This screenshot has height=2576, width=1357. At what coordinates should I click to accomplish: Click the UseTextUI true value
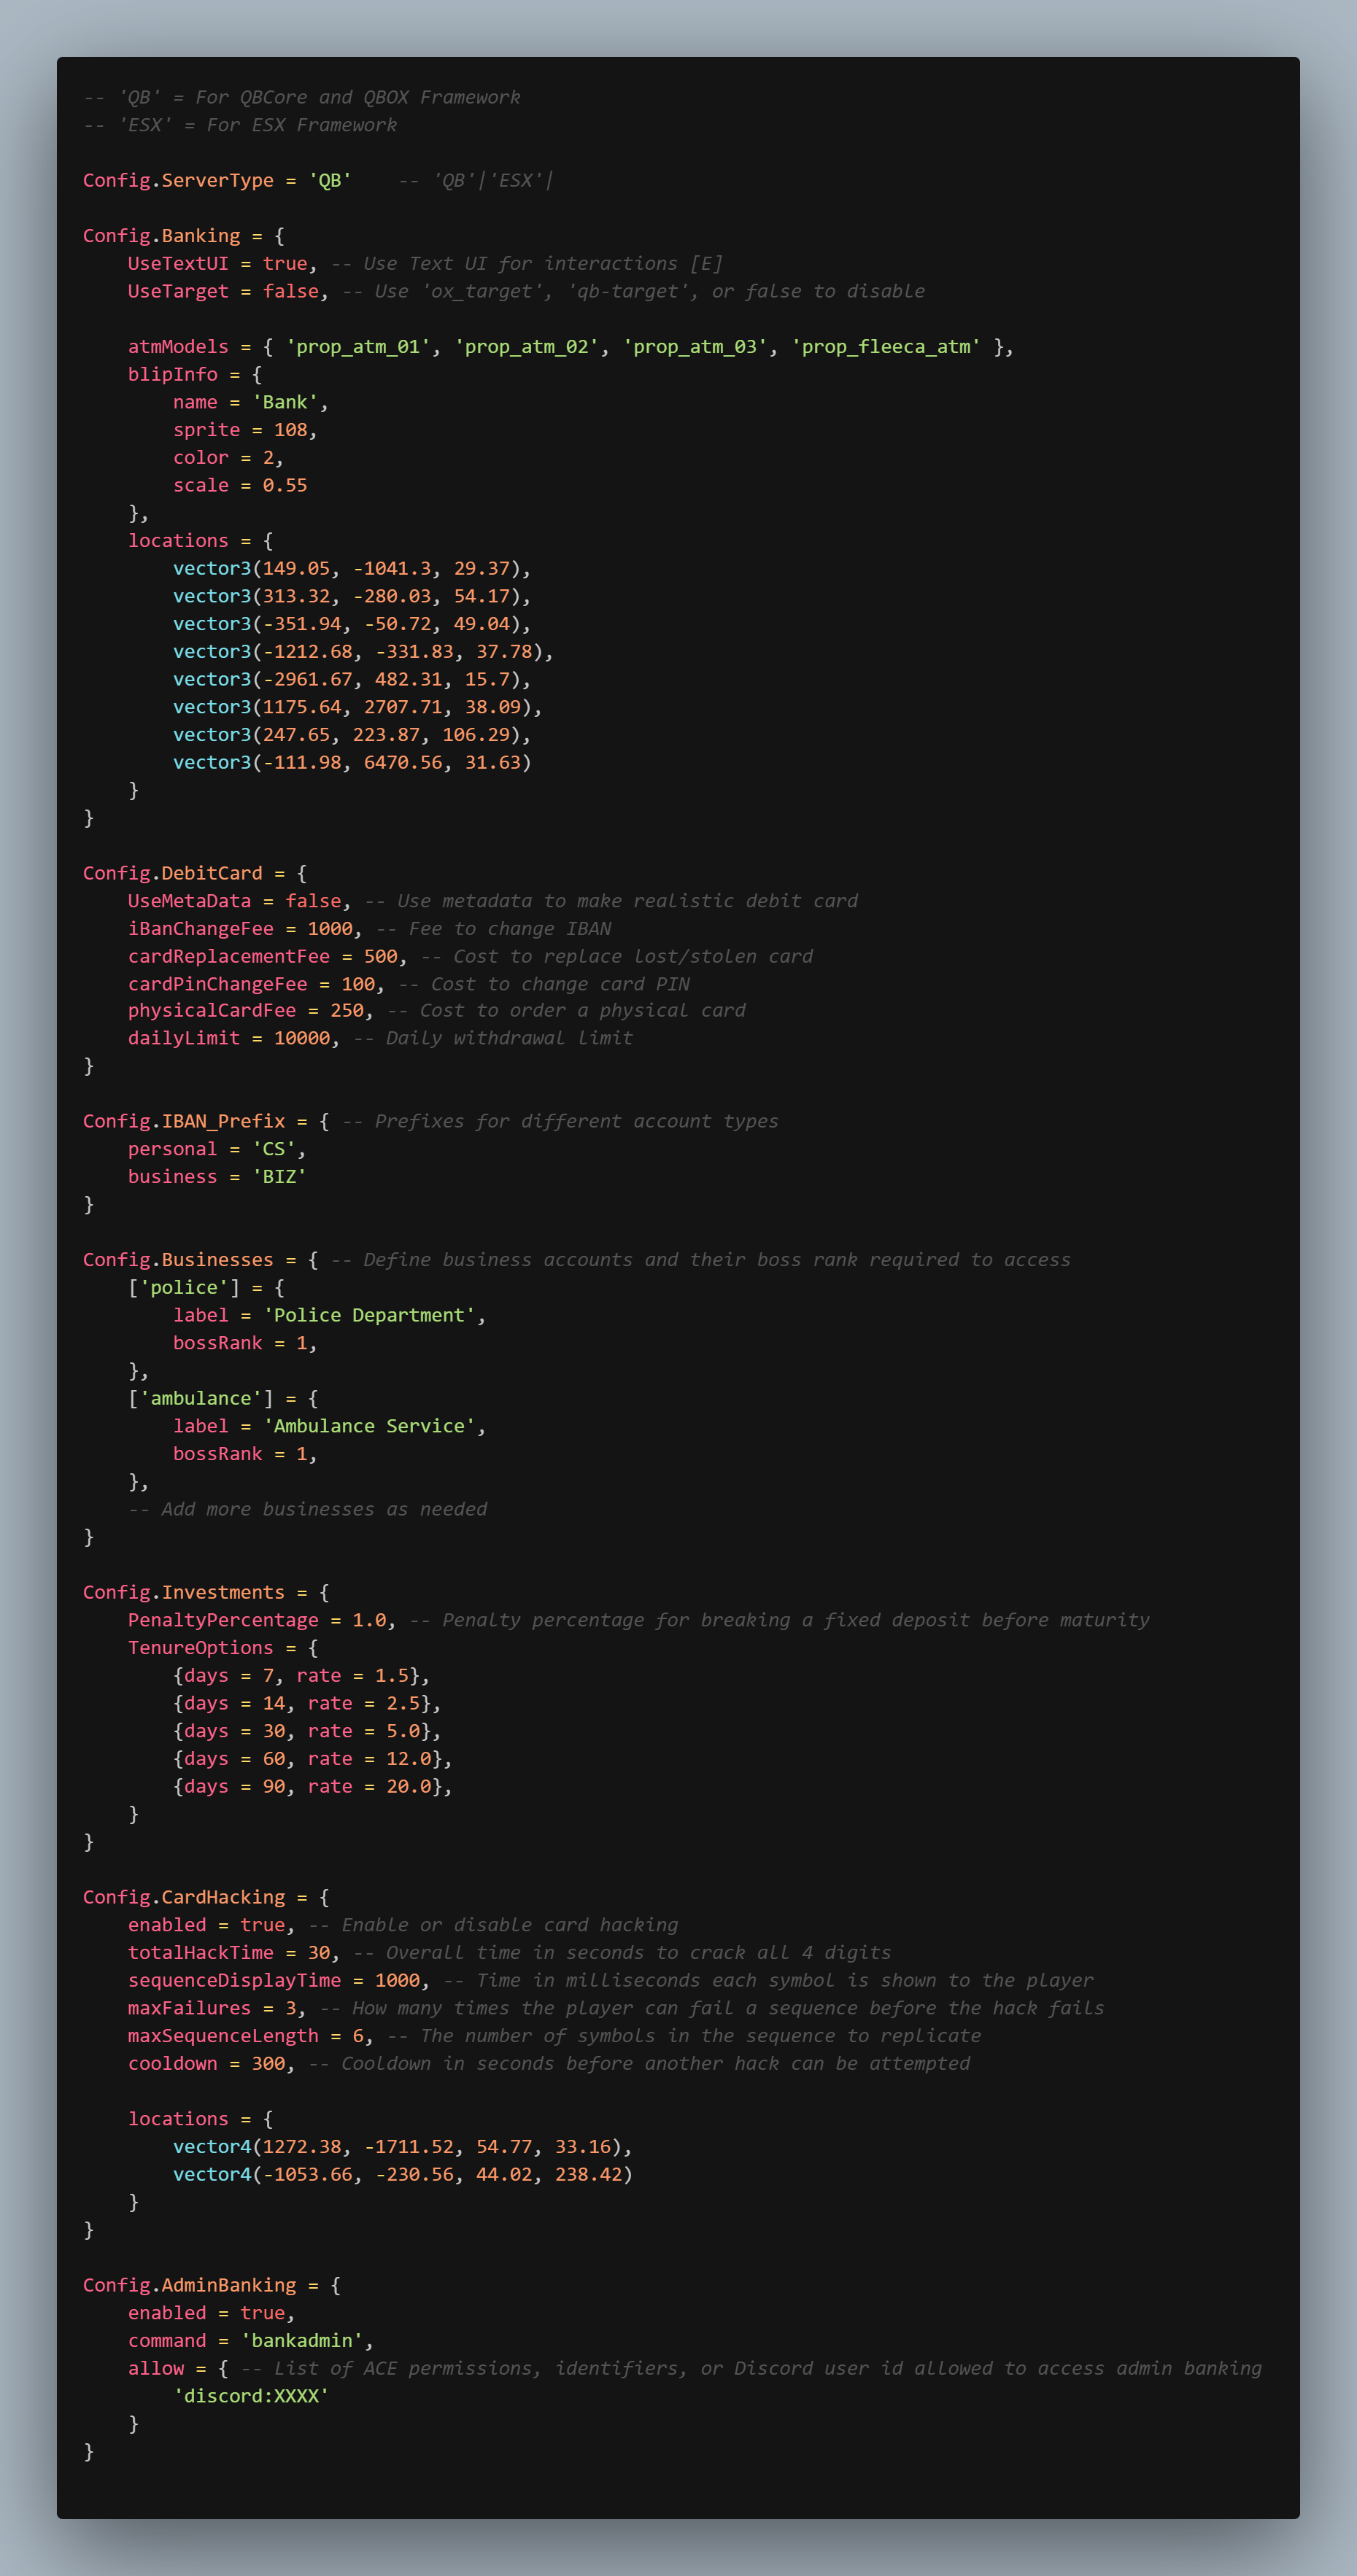[285, 263]
